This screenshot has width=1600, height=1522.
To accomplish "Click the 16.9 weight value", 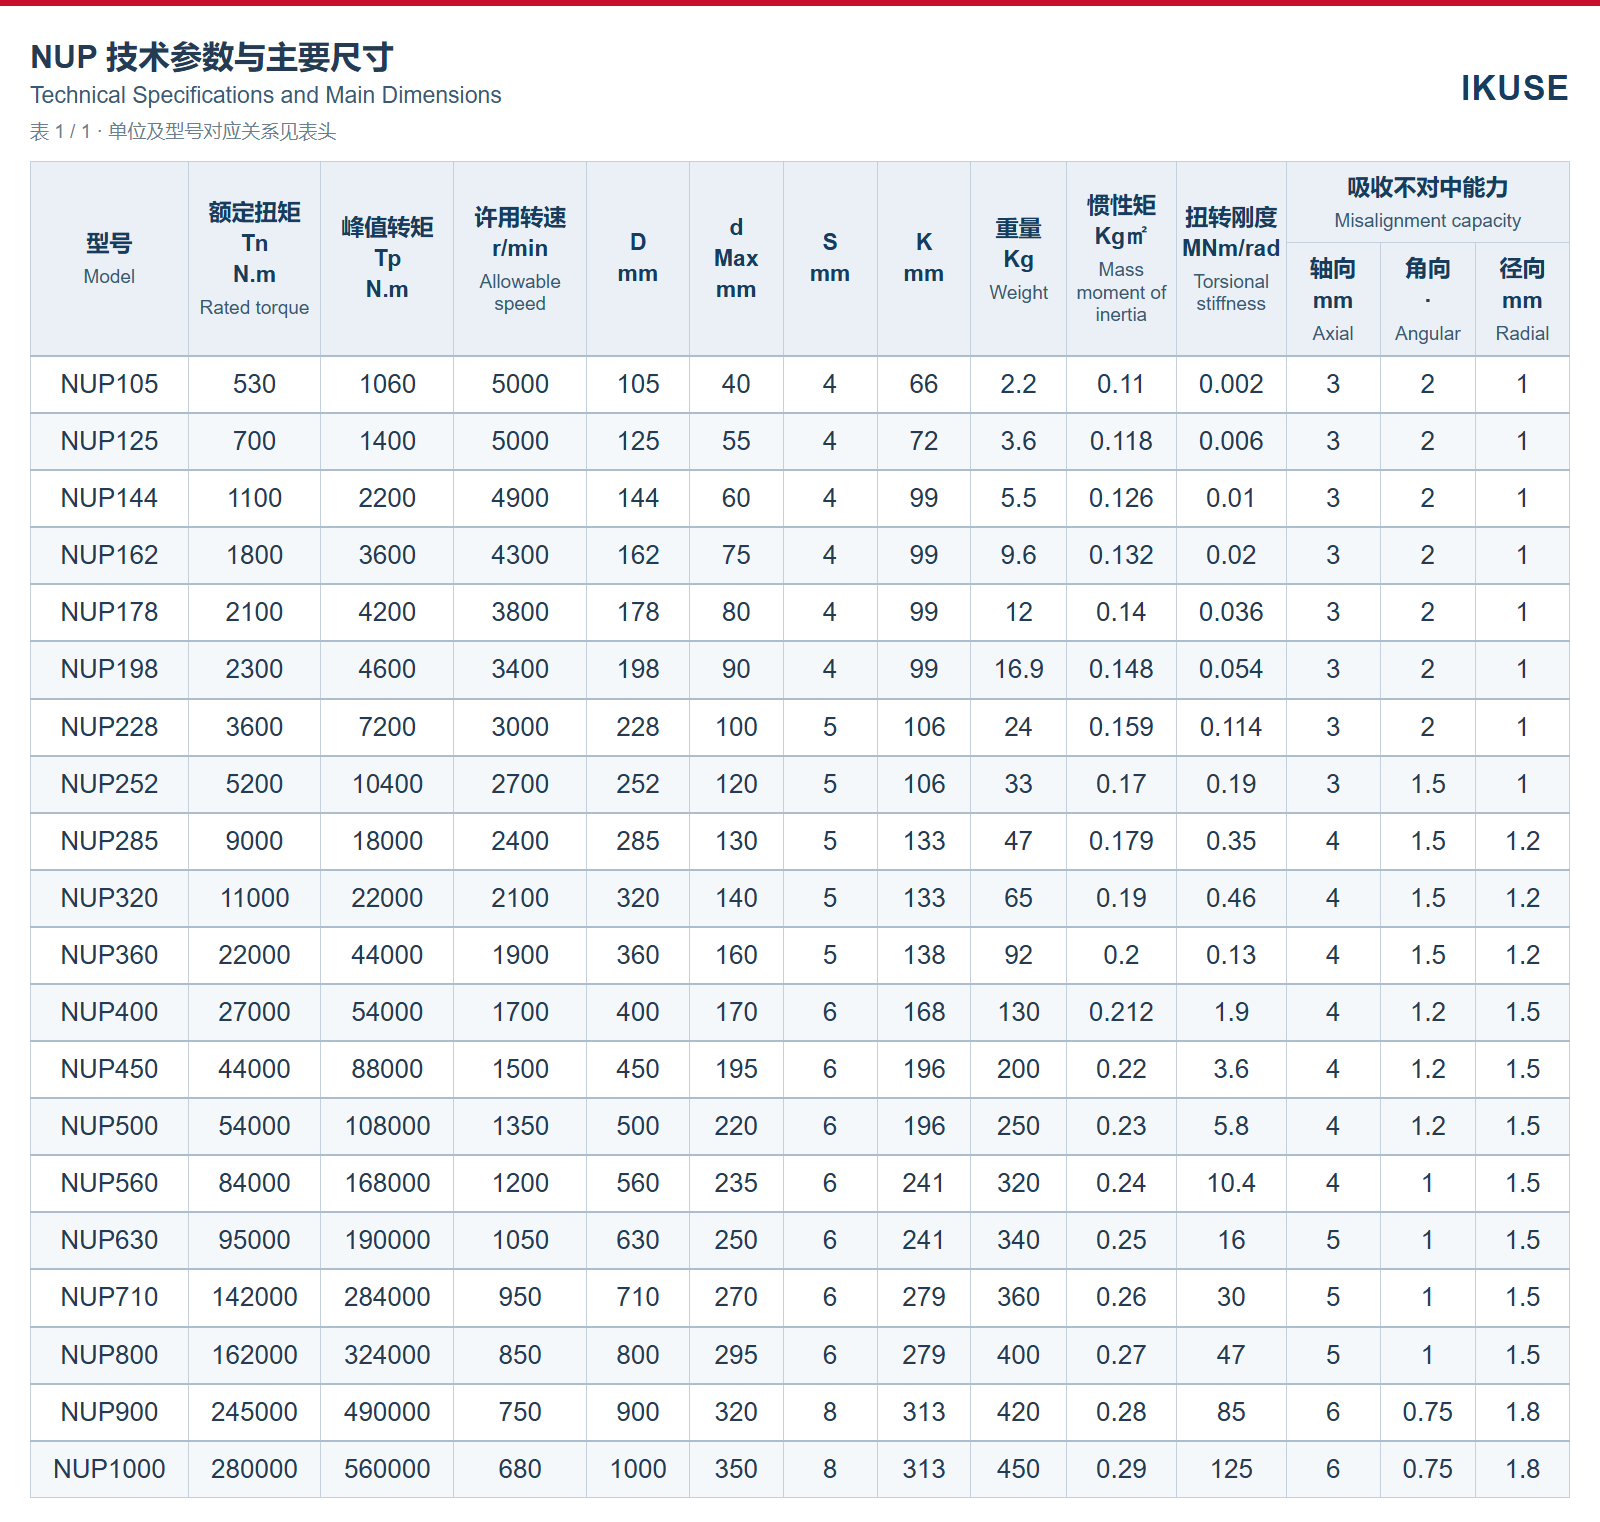I will pyautogui.click(x=1018, y=669).
